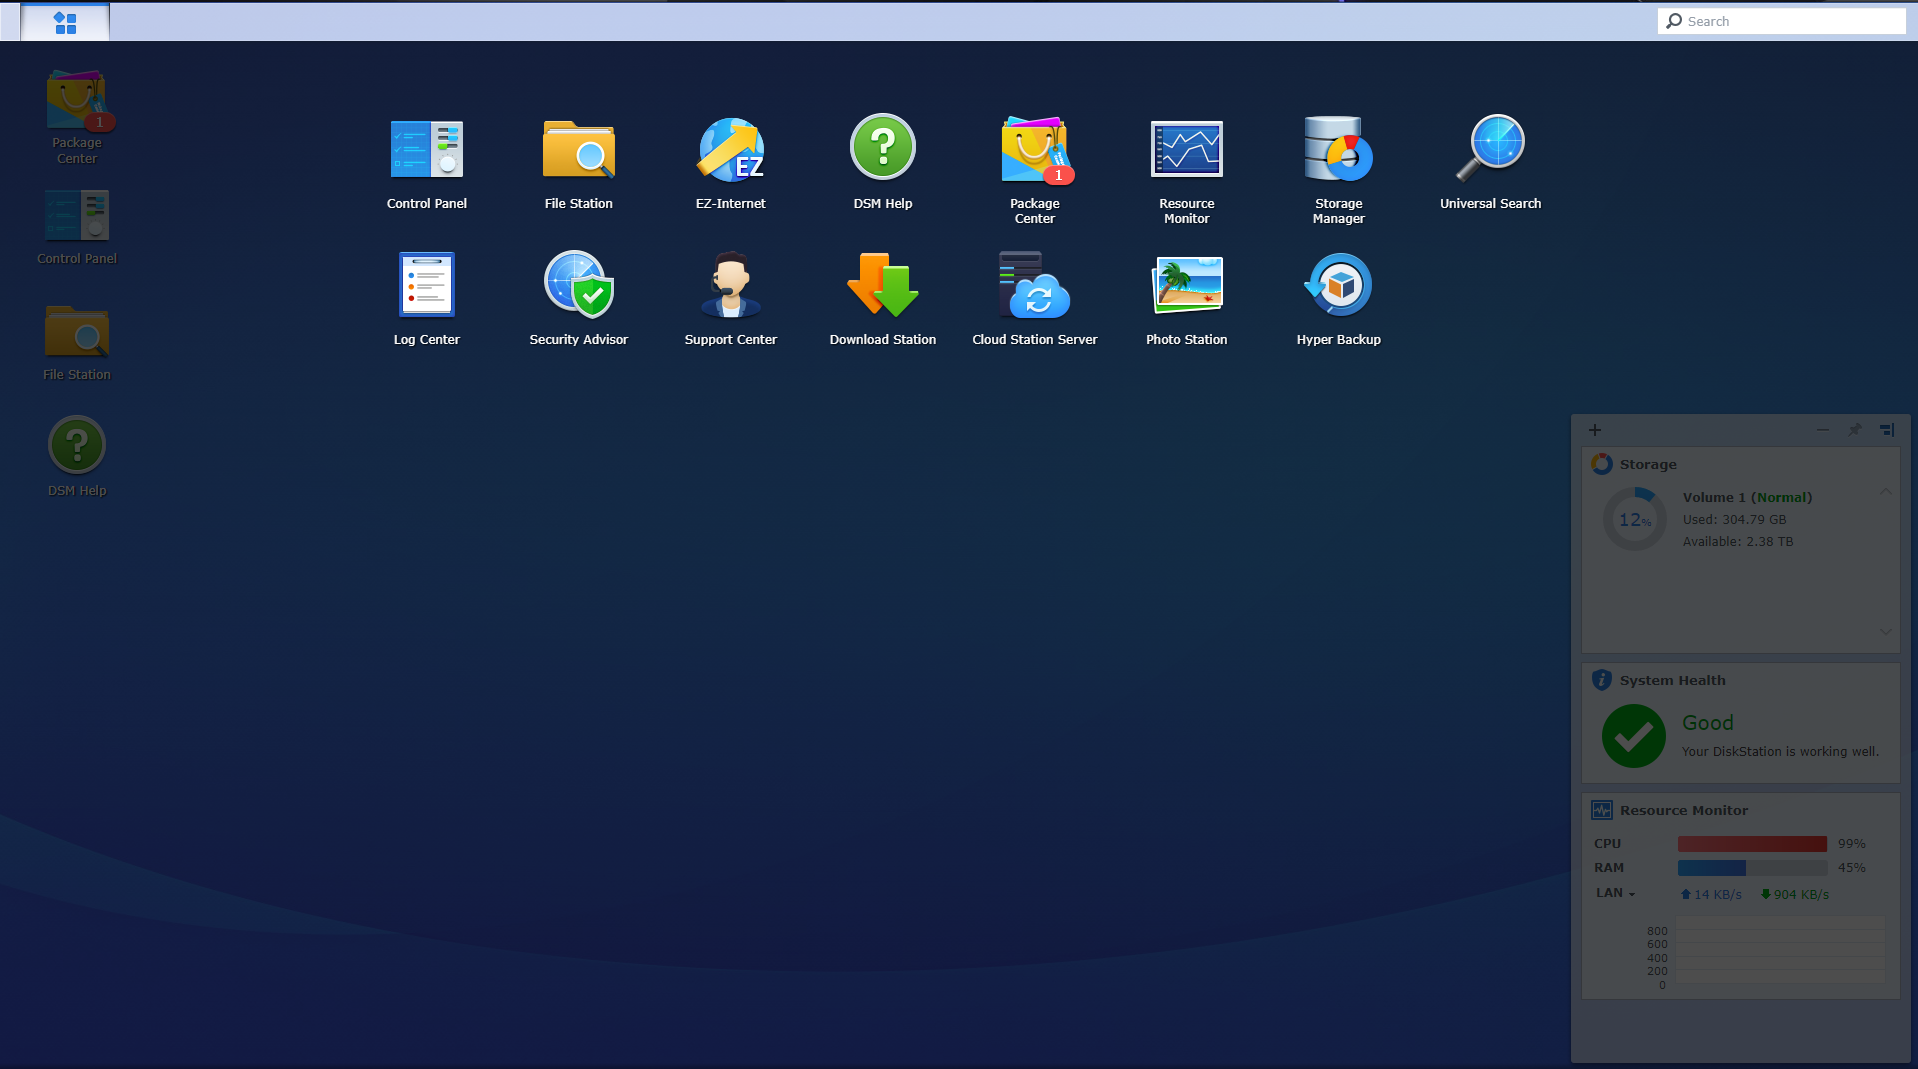Click the 'Used: 304.79 GB' text
Screen dimensions: 1918x1069
point(1734,519)
